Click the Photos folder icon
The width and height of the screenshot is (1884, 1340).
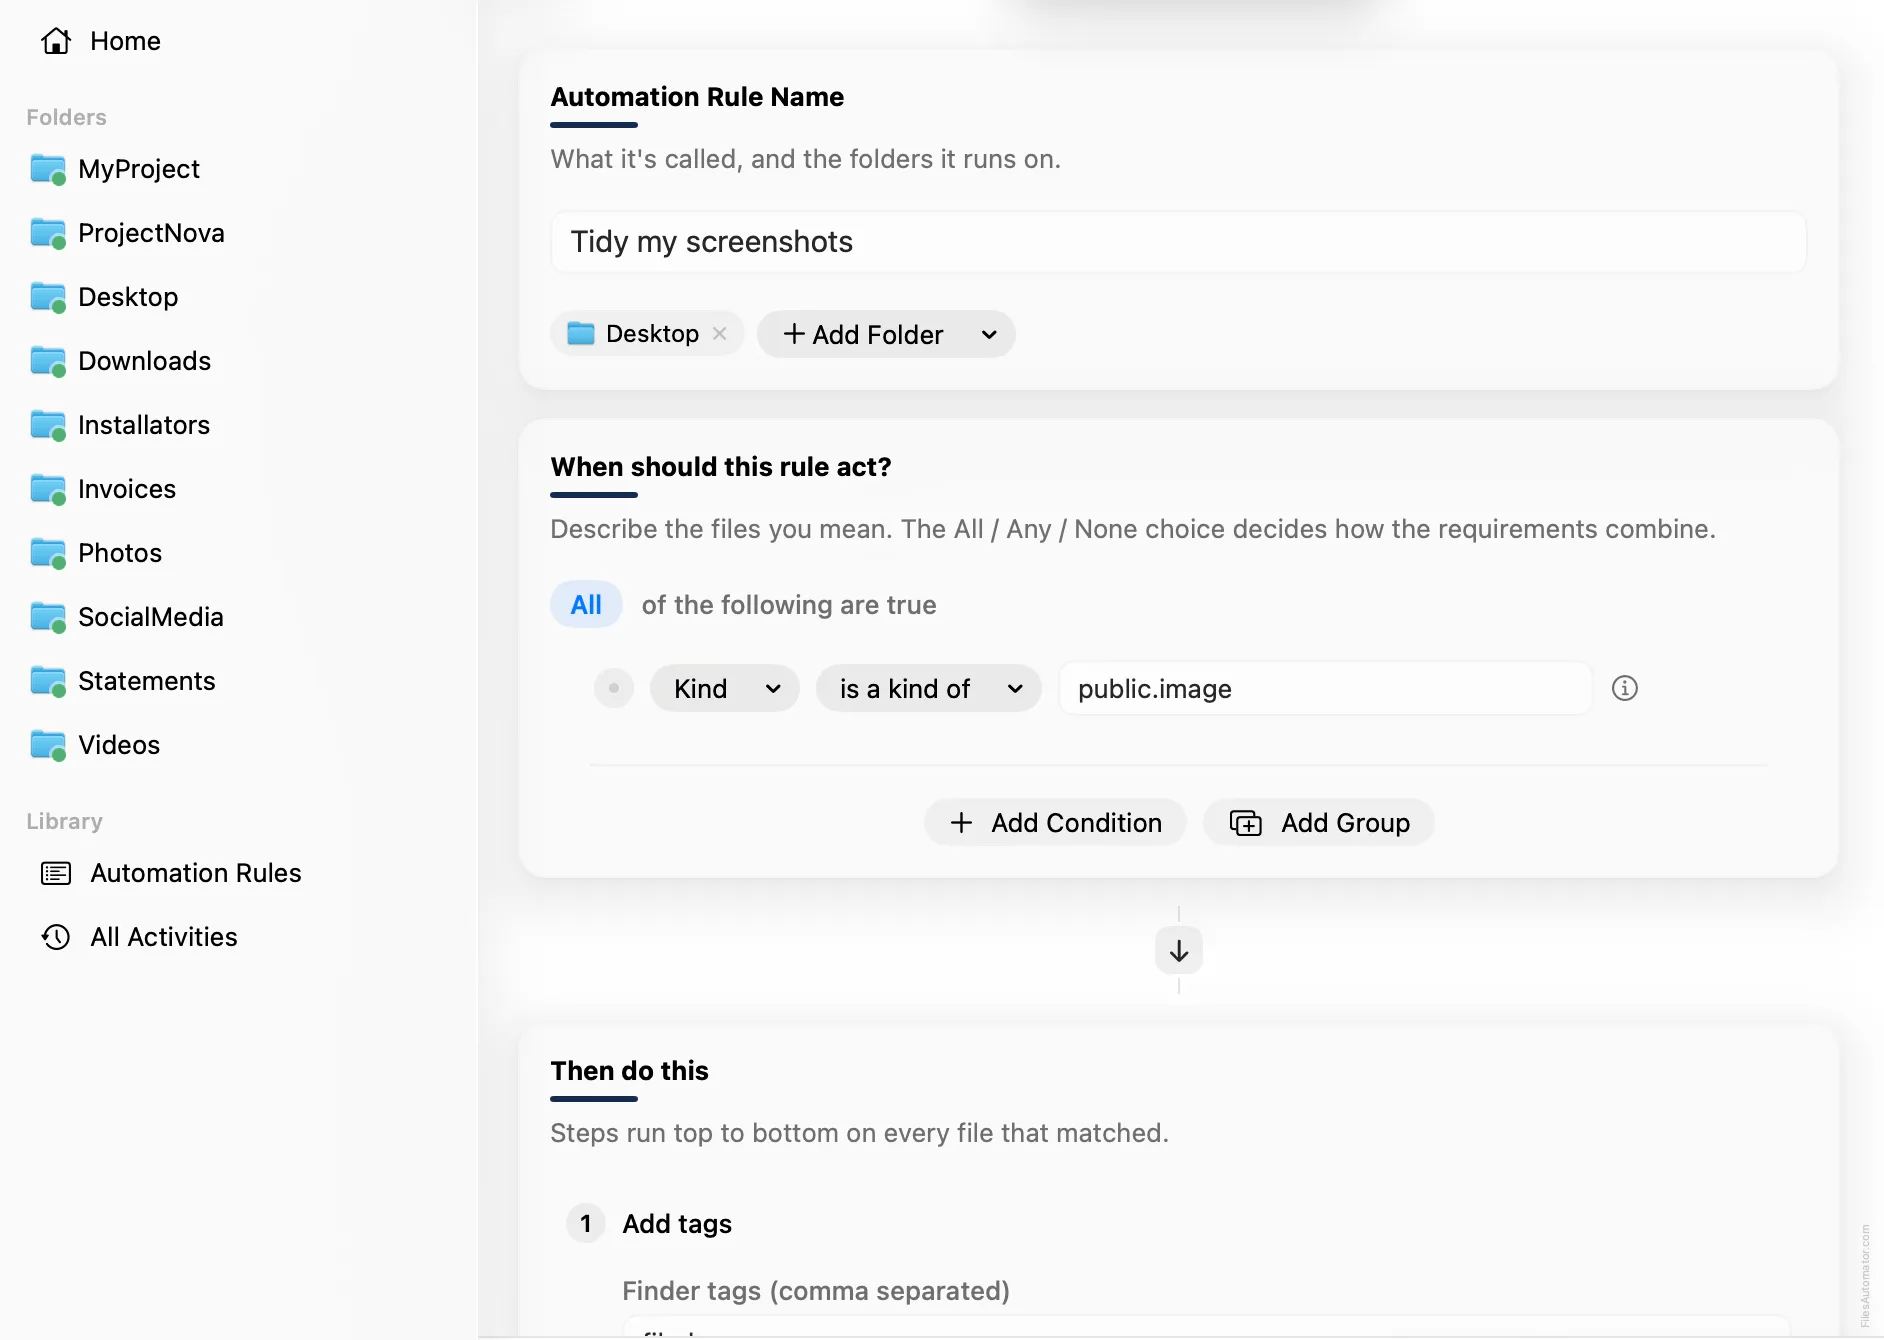(48, 553)
